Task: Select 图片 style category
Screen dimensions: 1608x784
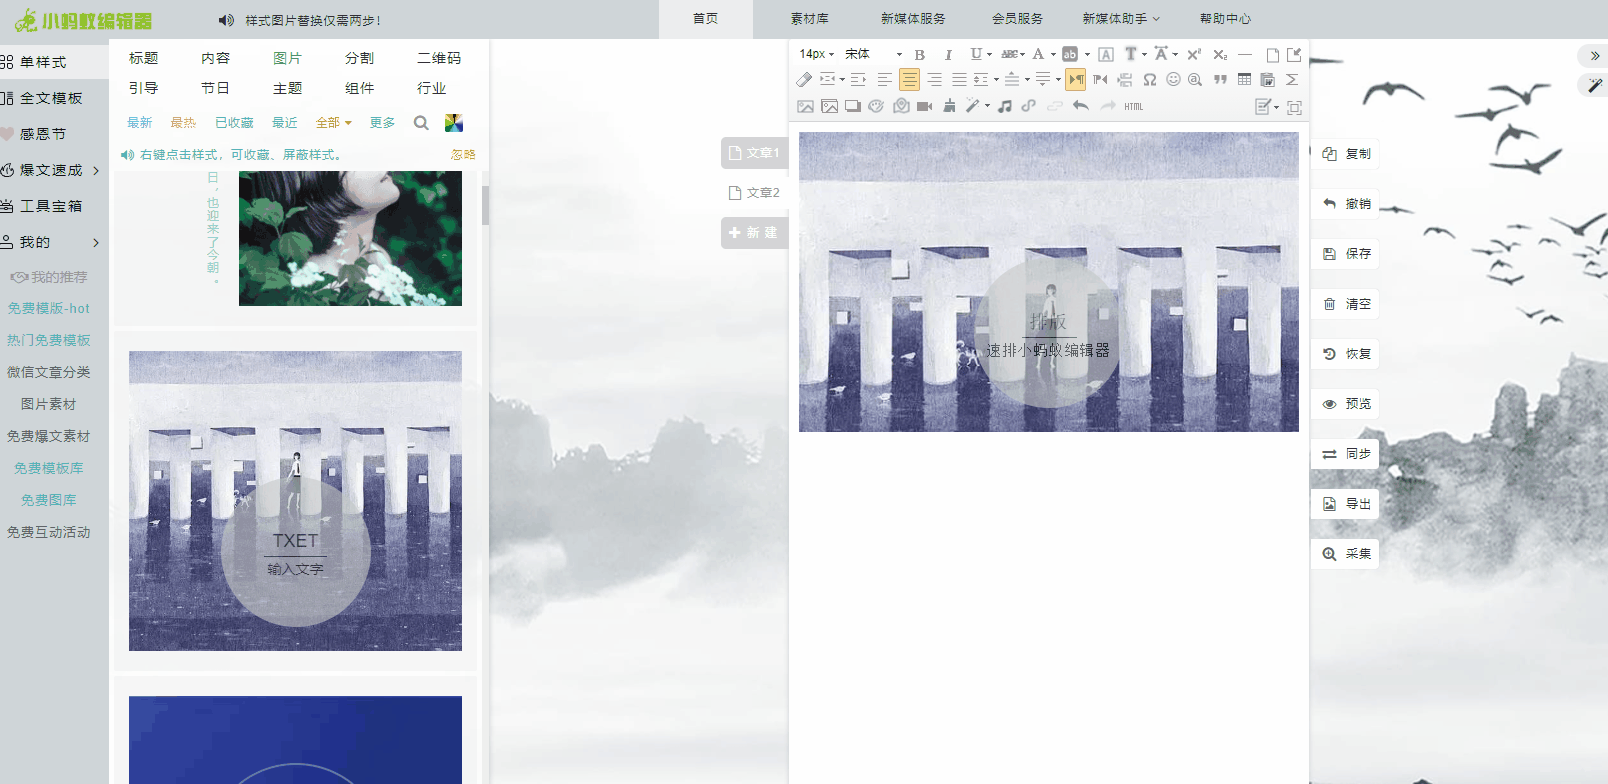Action: 287,58
